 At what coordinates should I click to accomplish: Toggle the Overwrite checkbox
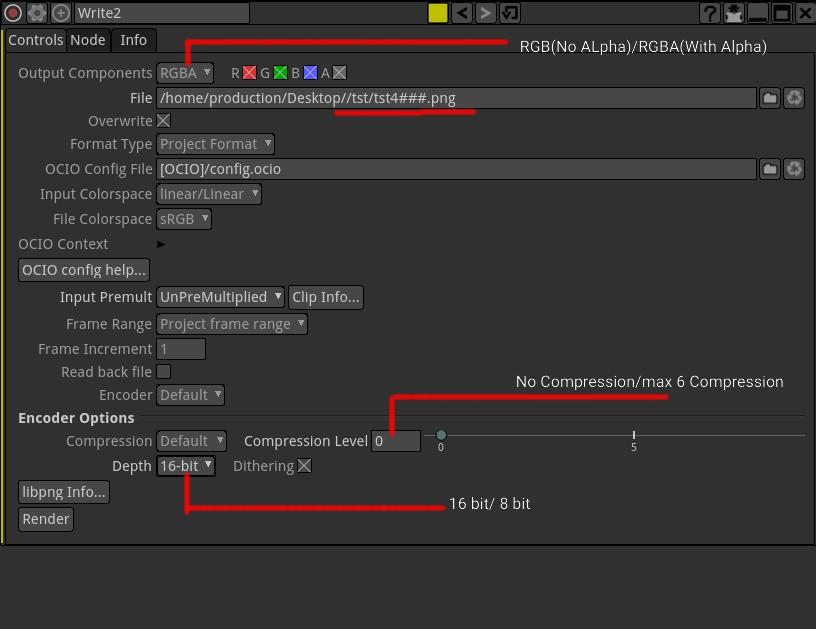[x=164, y=121]
